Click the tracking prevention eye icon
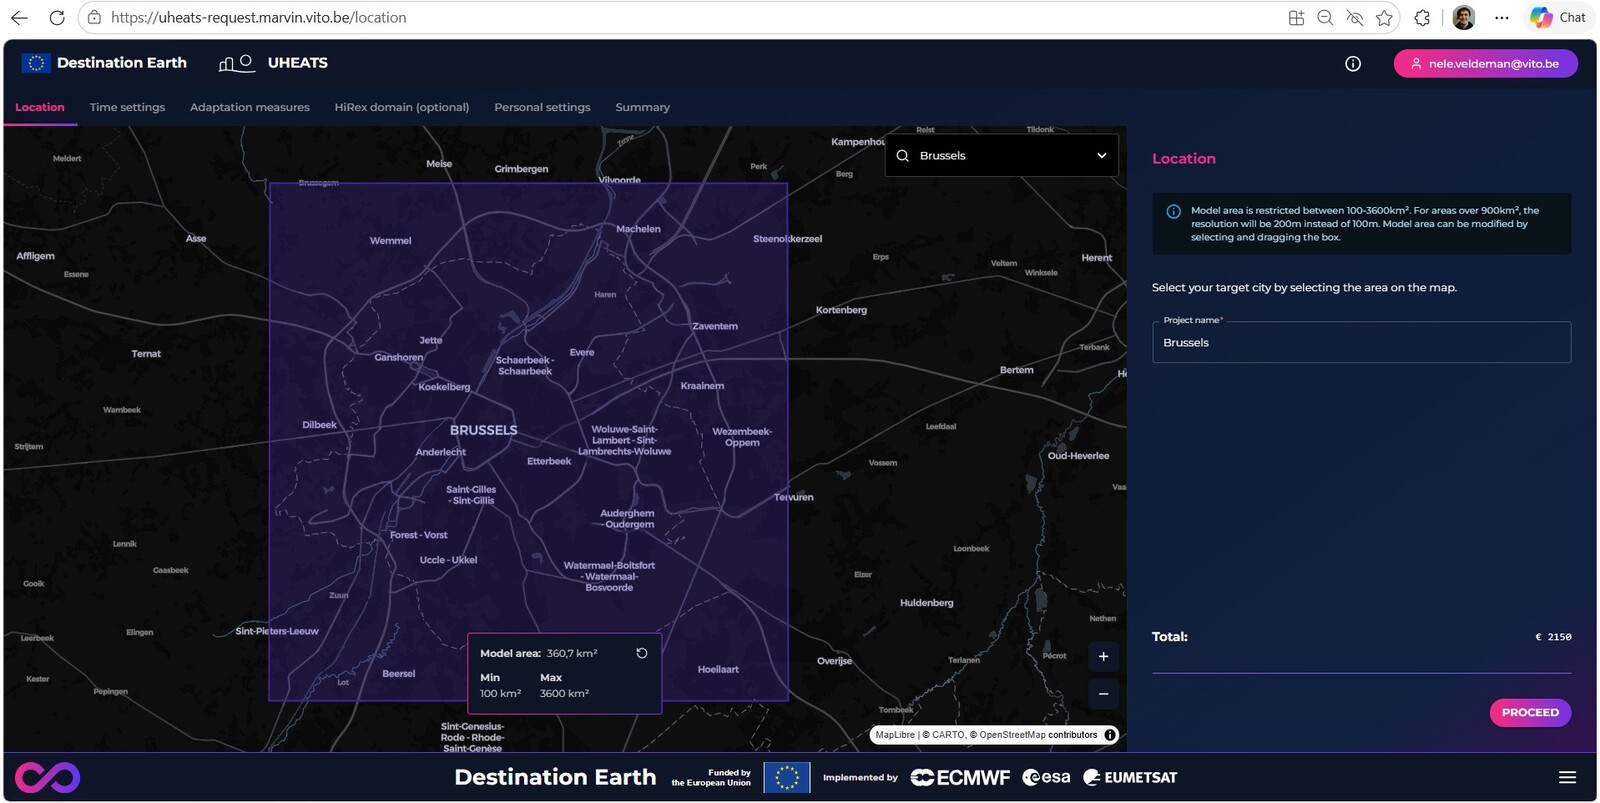The height and width of the screenshot is (803, 1600). coord(1355,18)
